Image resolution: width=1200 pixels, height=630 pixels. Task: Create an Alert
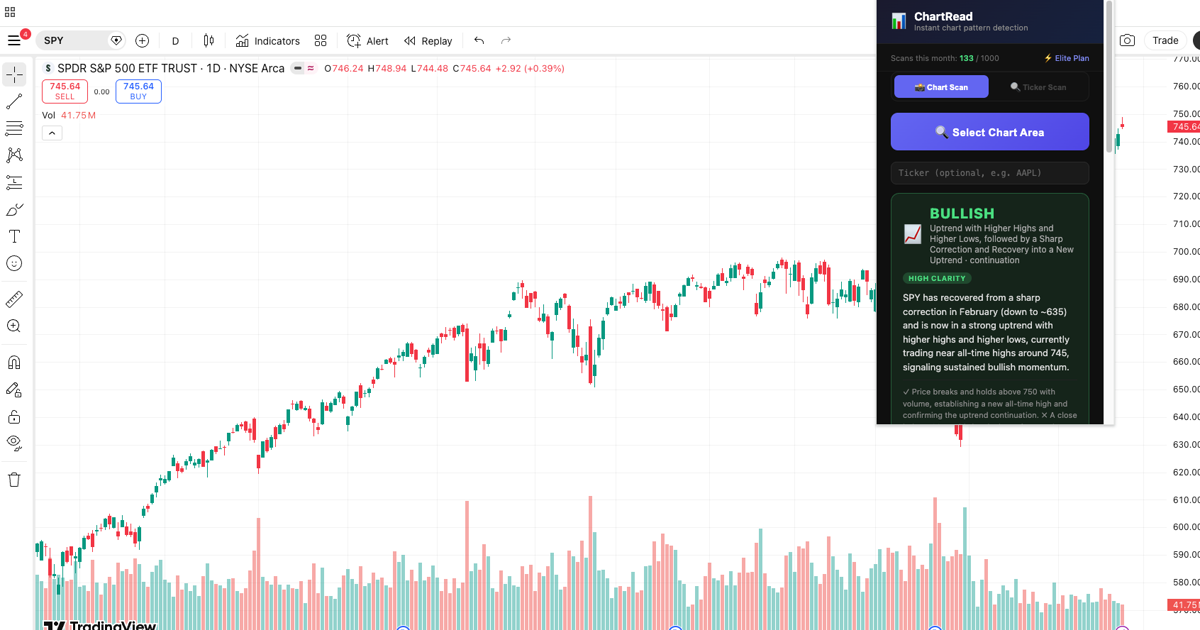(368, 41)
